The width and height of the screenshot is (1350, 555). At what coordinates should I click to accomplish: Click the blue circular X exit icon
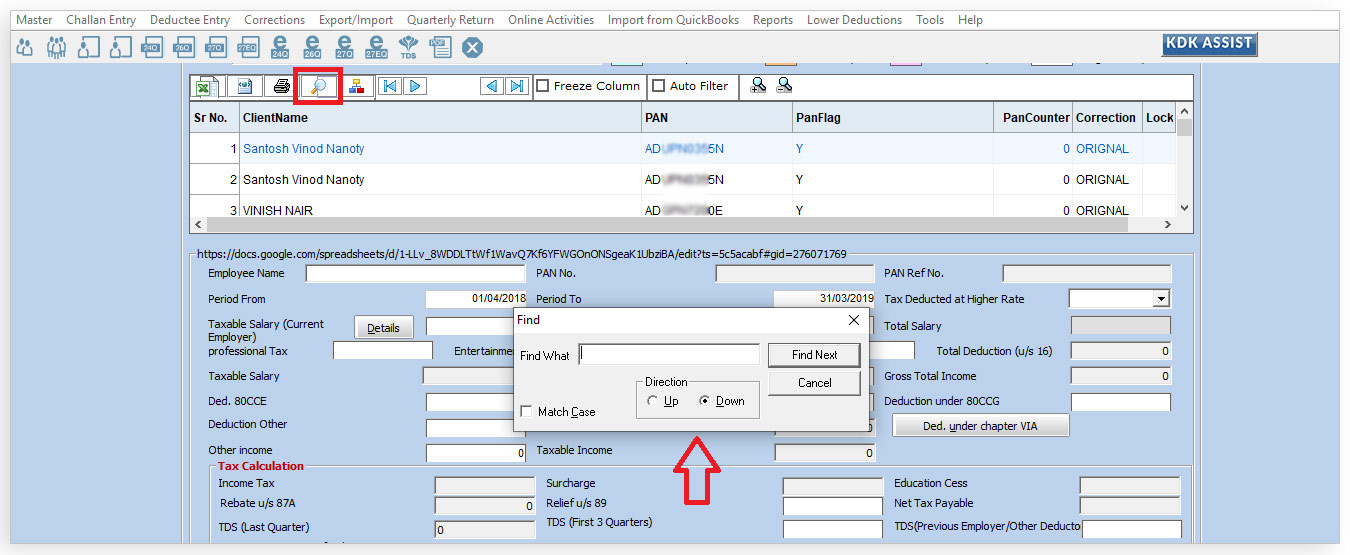click(x=473, y=47)
